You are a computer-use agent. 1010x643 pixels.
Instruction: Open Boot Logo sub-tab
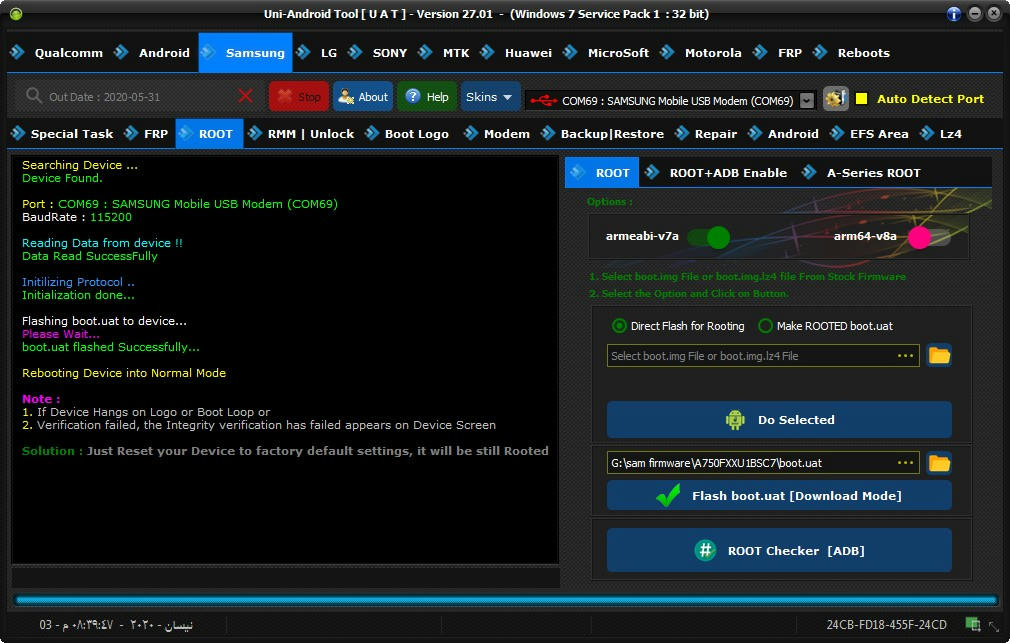pos(408,134)
